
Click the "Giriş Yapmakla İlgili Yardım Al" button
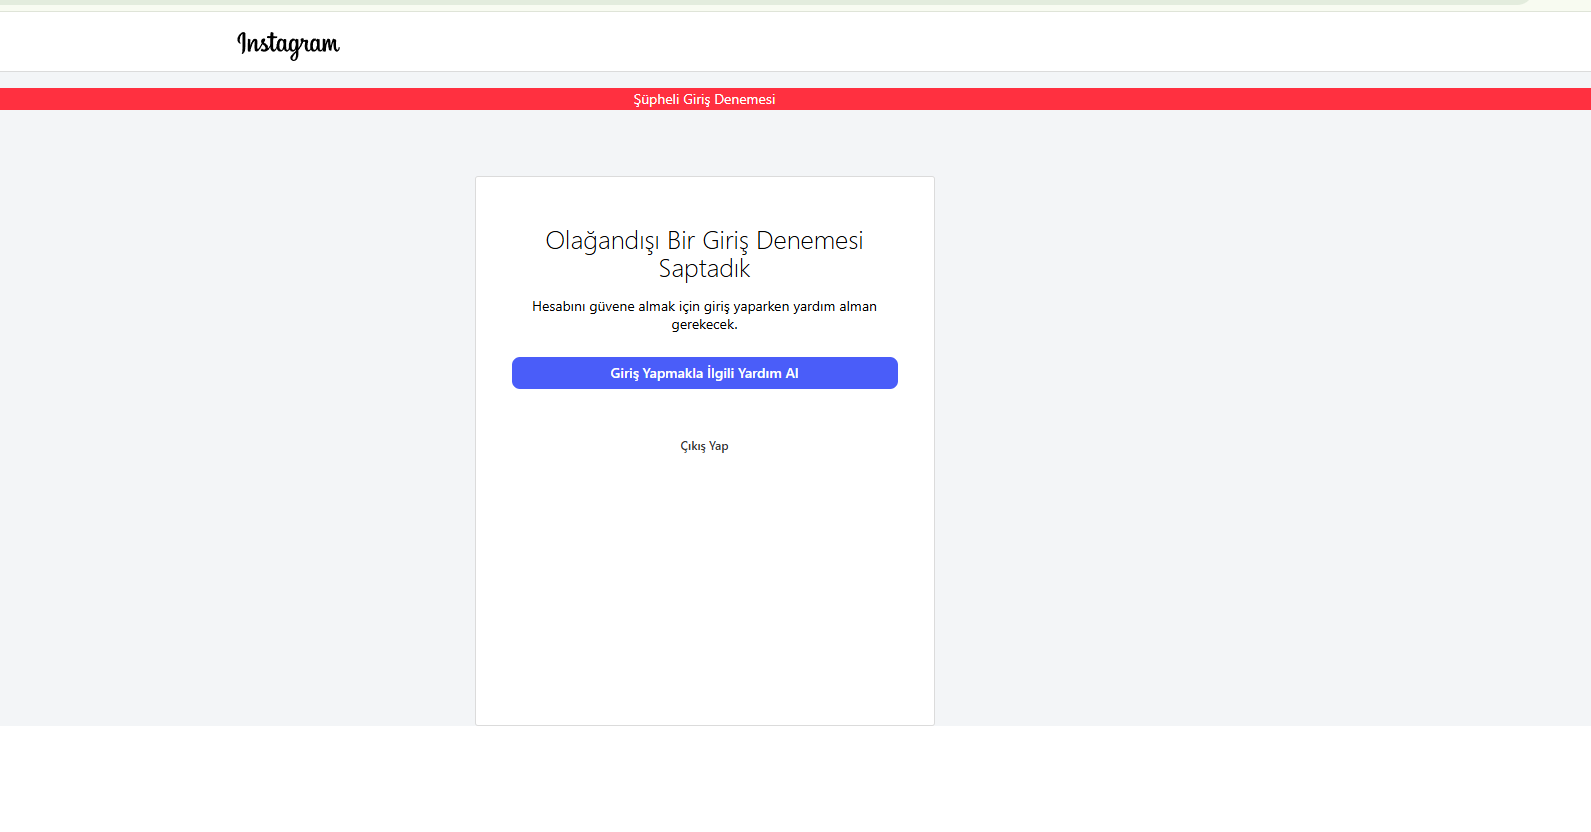click(705, 373)
